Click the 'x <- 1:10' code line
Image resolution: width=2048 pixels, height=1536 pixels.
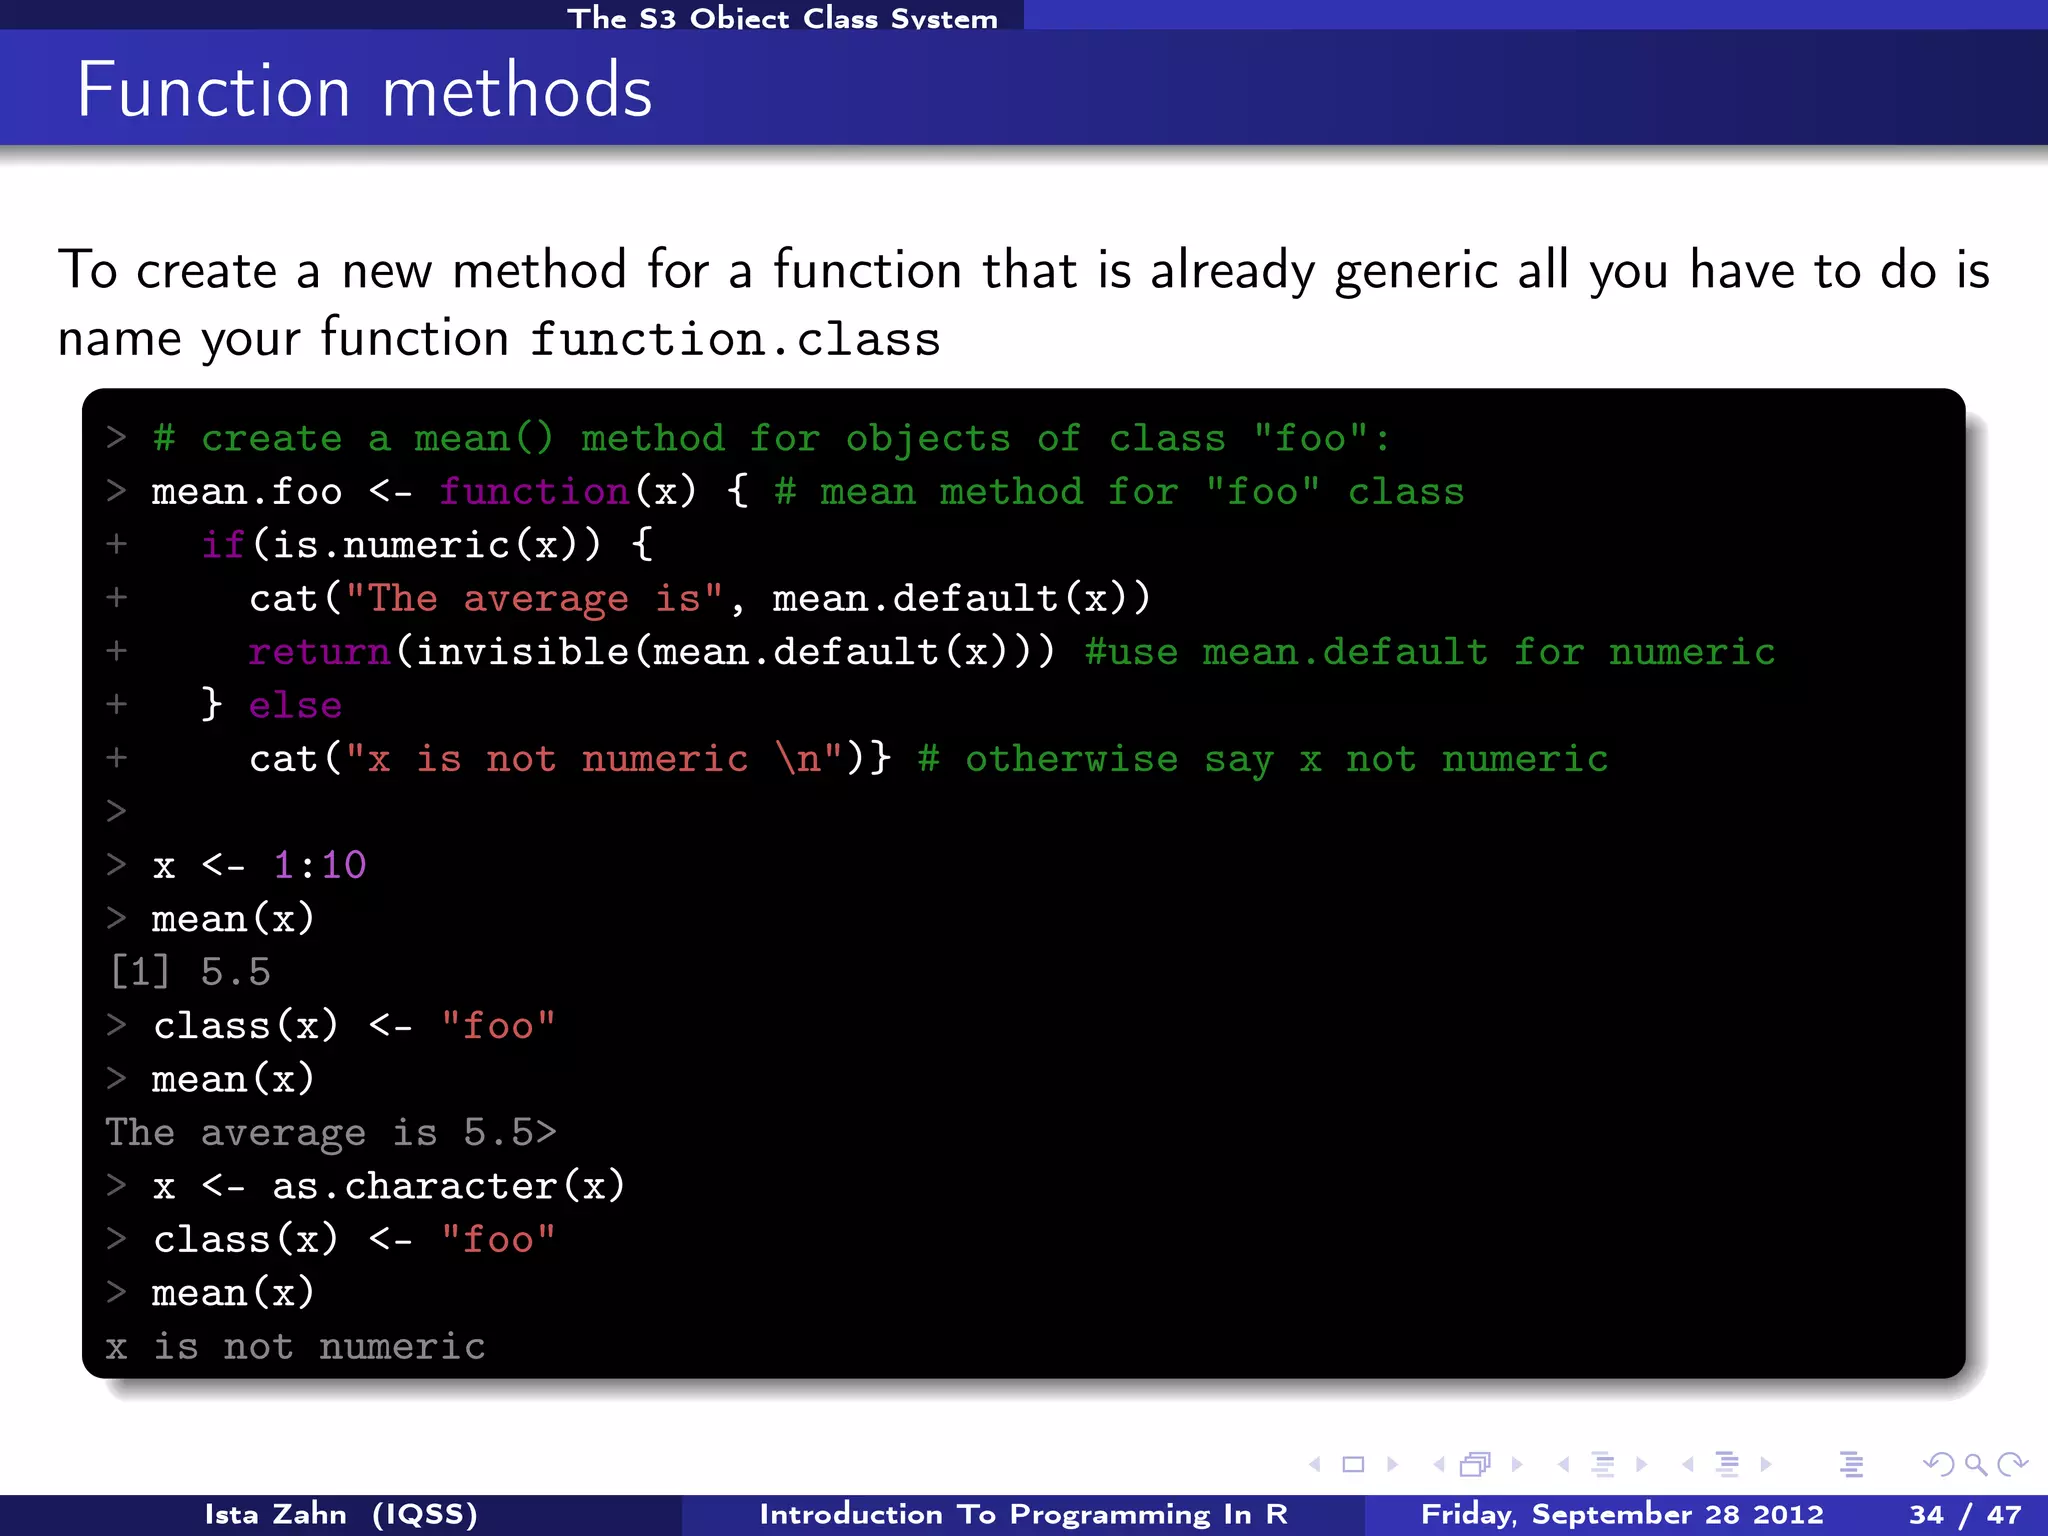tap(259, 865)
